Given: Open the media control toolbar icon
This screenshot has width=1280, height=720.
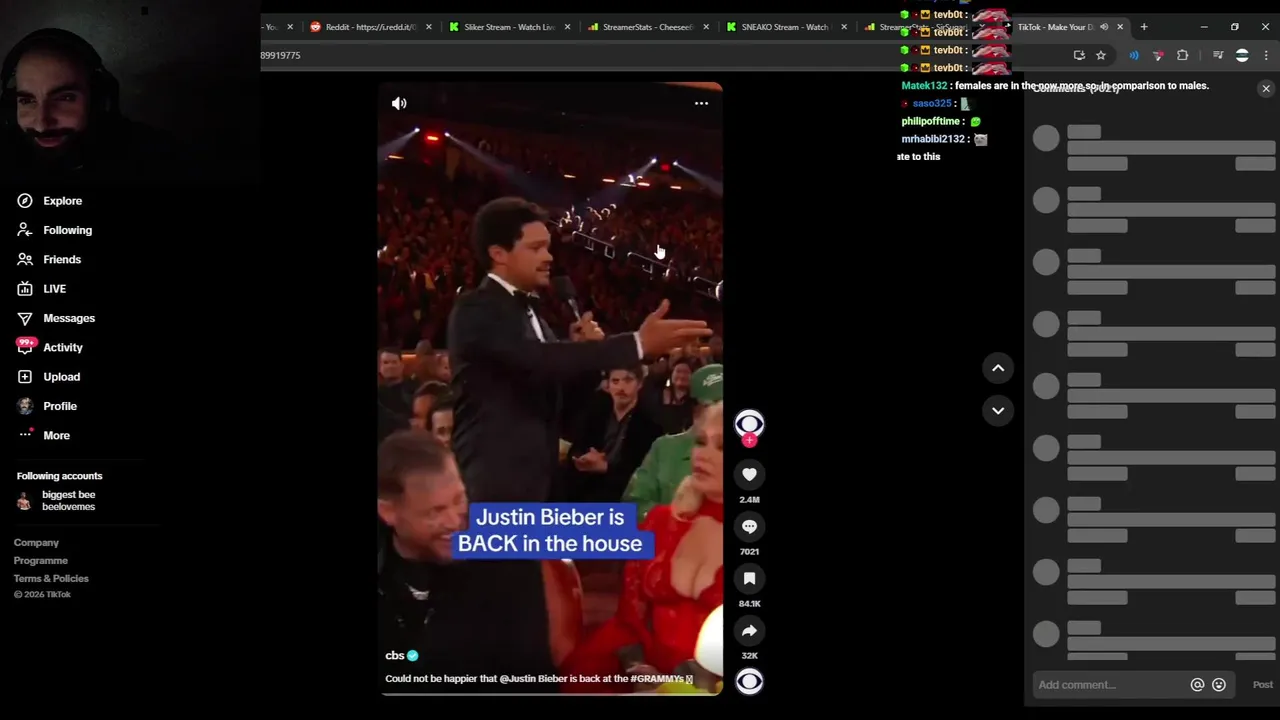Looking at the screenshot, I should pyautogui.click(x=1218, y=55).
